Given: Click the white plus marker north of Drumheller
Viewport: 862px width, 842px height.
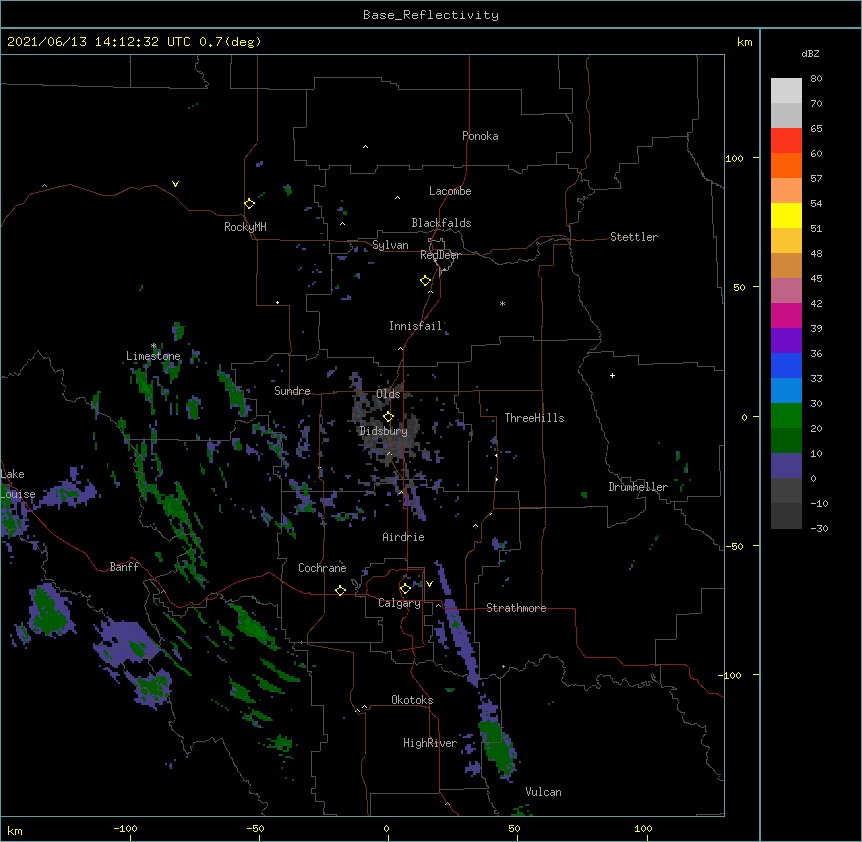Looking at the screenshot, I should 612,375.
